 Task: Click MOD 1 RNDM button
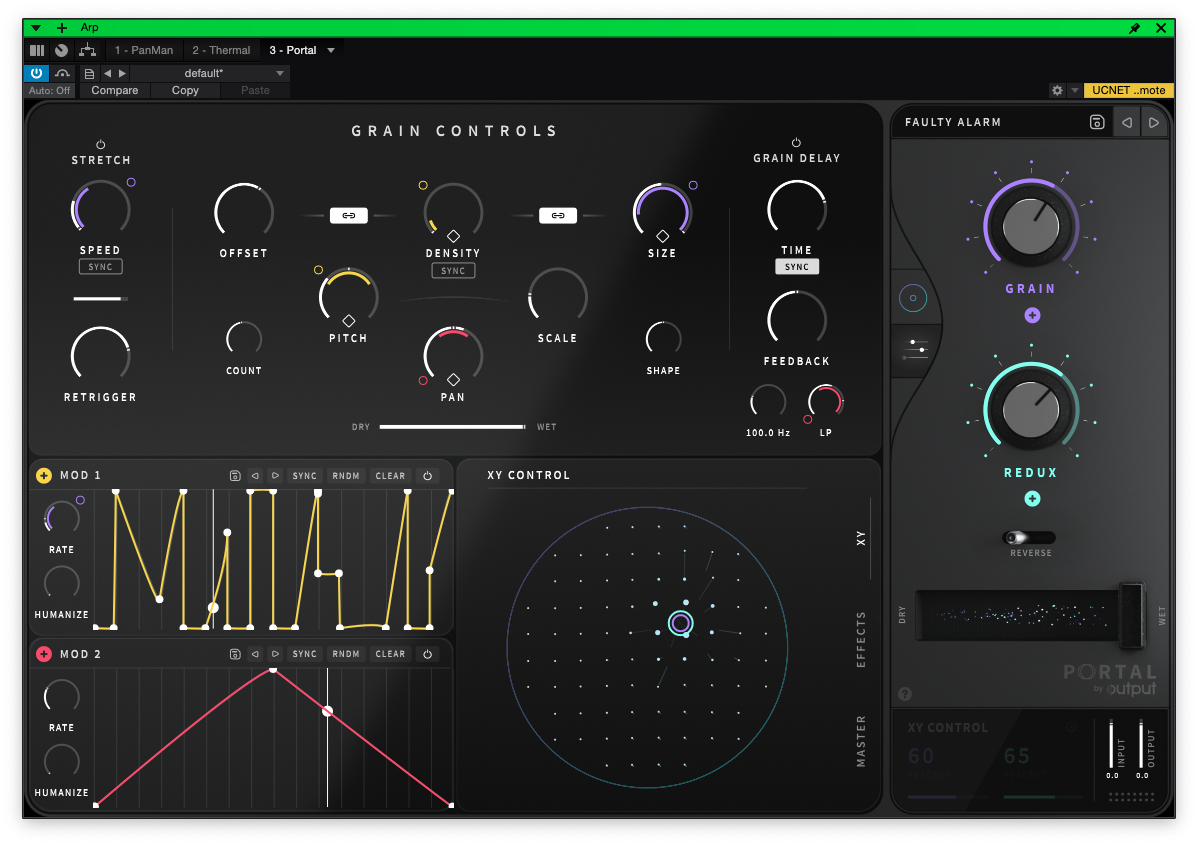pos(345,475)
